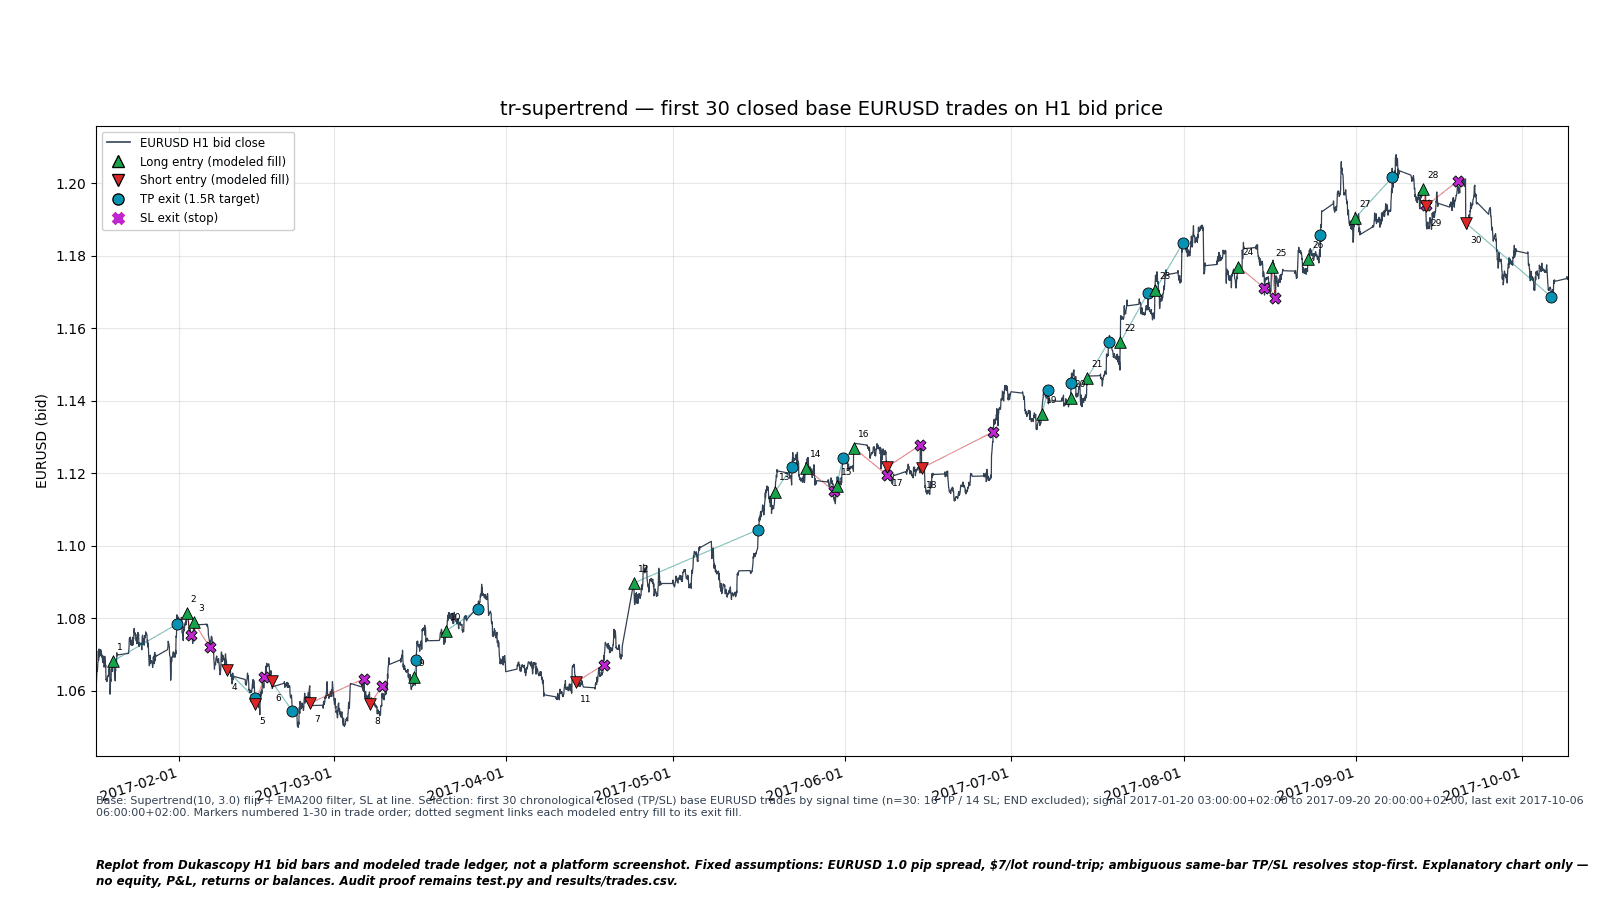
Task: Click the 2017-10-01 x-axis date label
Action: (1481, 785)
